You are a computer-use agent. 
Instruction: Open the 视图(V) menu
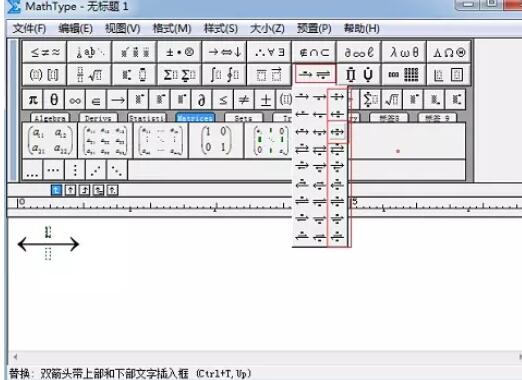(x=122, y=29)
